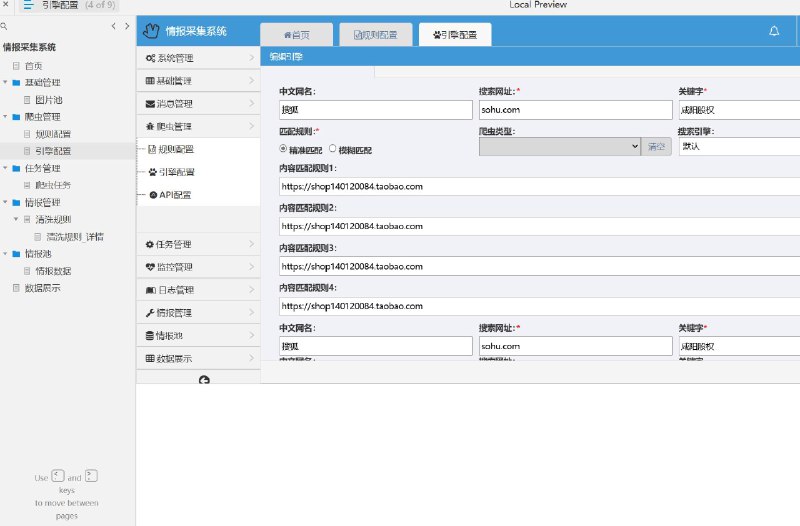Expand the 任务管理 menu chevron

[x=252, y=244]
